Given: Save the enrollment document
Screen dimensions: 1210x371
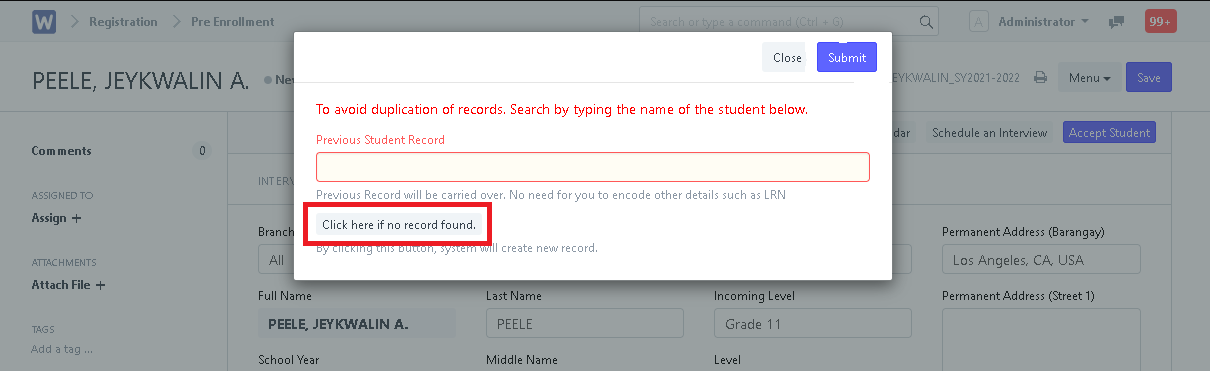Looking at the screenshot, I should point(1149,77).
